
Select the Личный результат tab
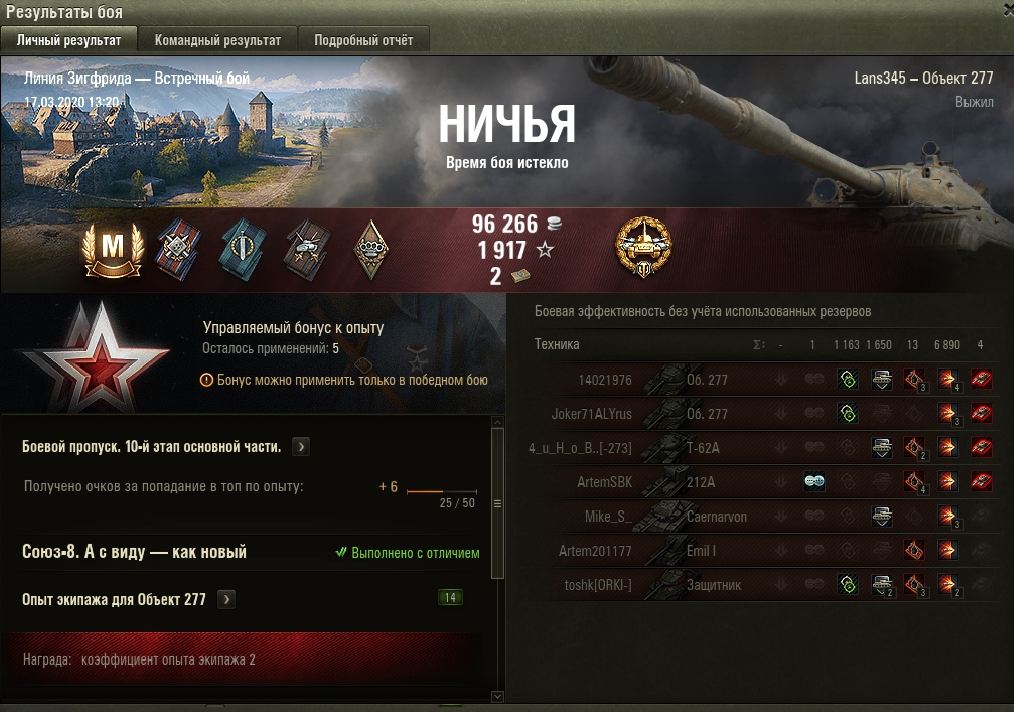pyautogui.click(x=69, y=40)
